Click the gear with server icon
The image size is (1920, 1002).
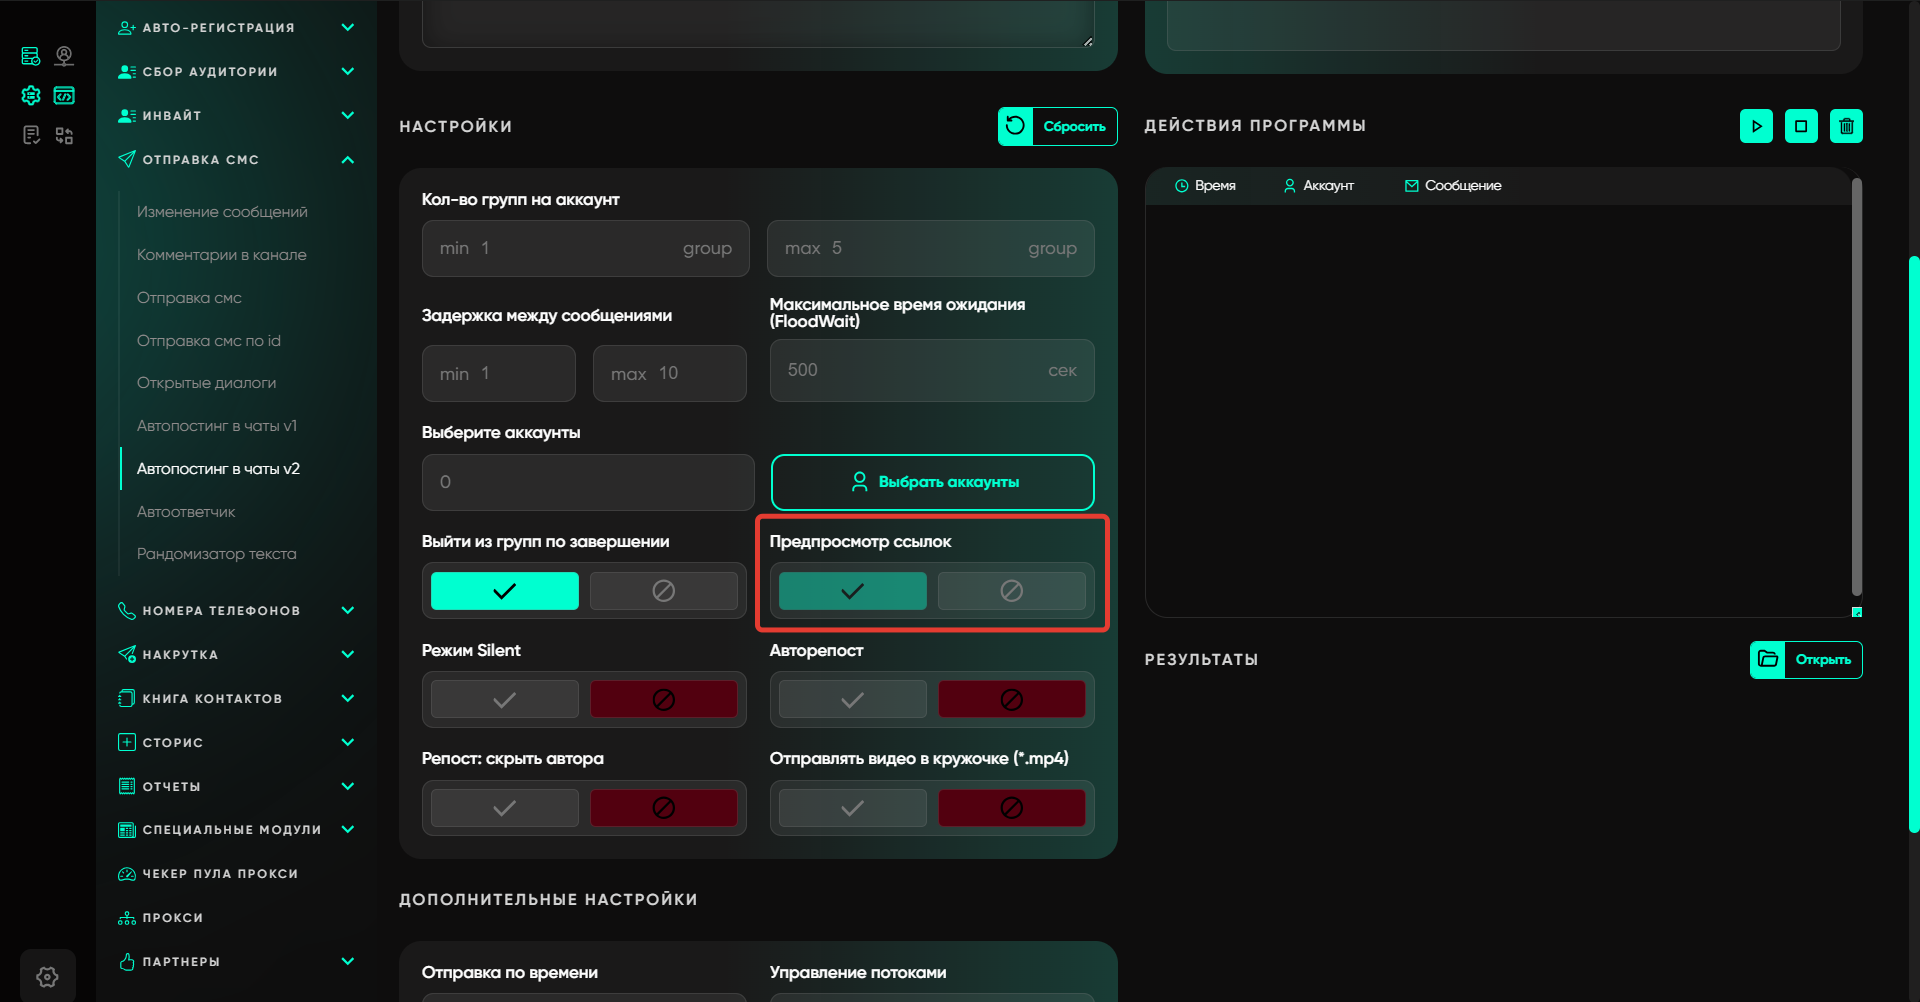(31, 96)
